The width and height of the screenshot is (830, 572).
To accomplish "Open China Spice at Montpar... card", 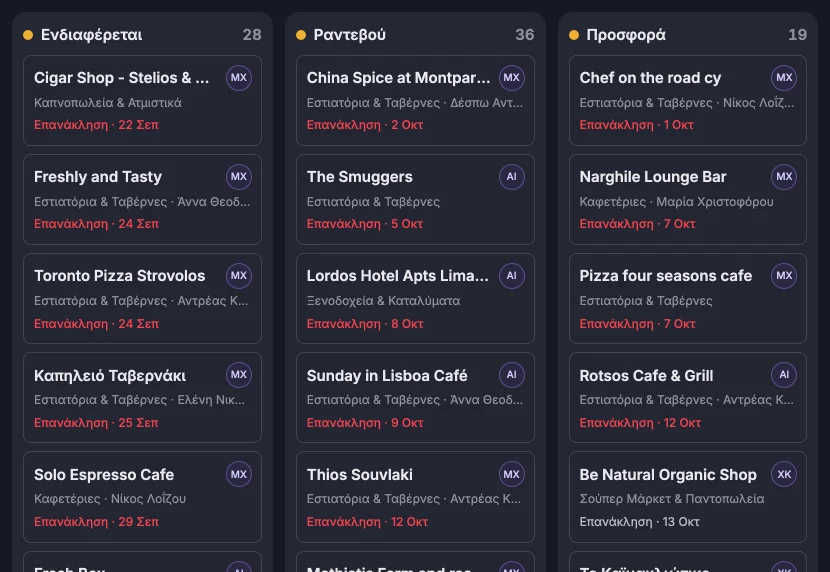I will tap(415, 101).
